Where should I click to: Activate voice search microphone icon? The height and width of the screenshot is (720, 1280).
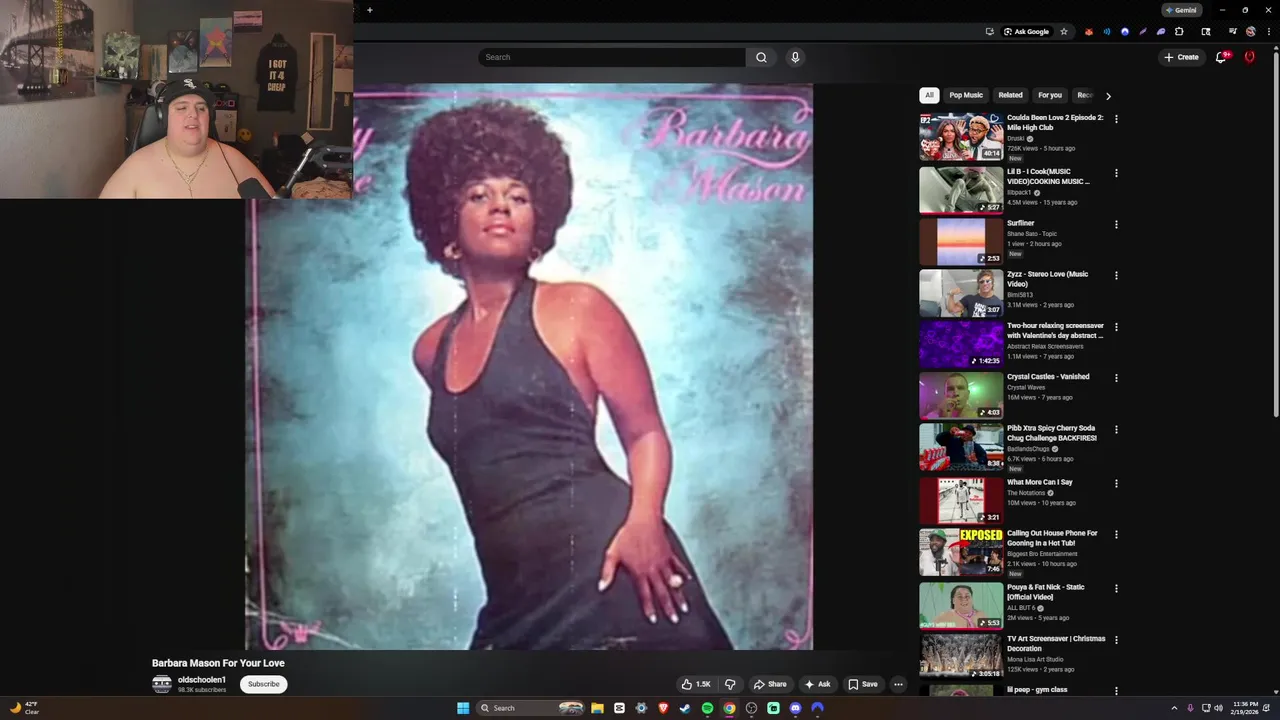[795, 57]
